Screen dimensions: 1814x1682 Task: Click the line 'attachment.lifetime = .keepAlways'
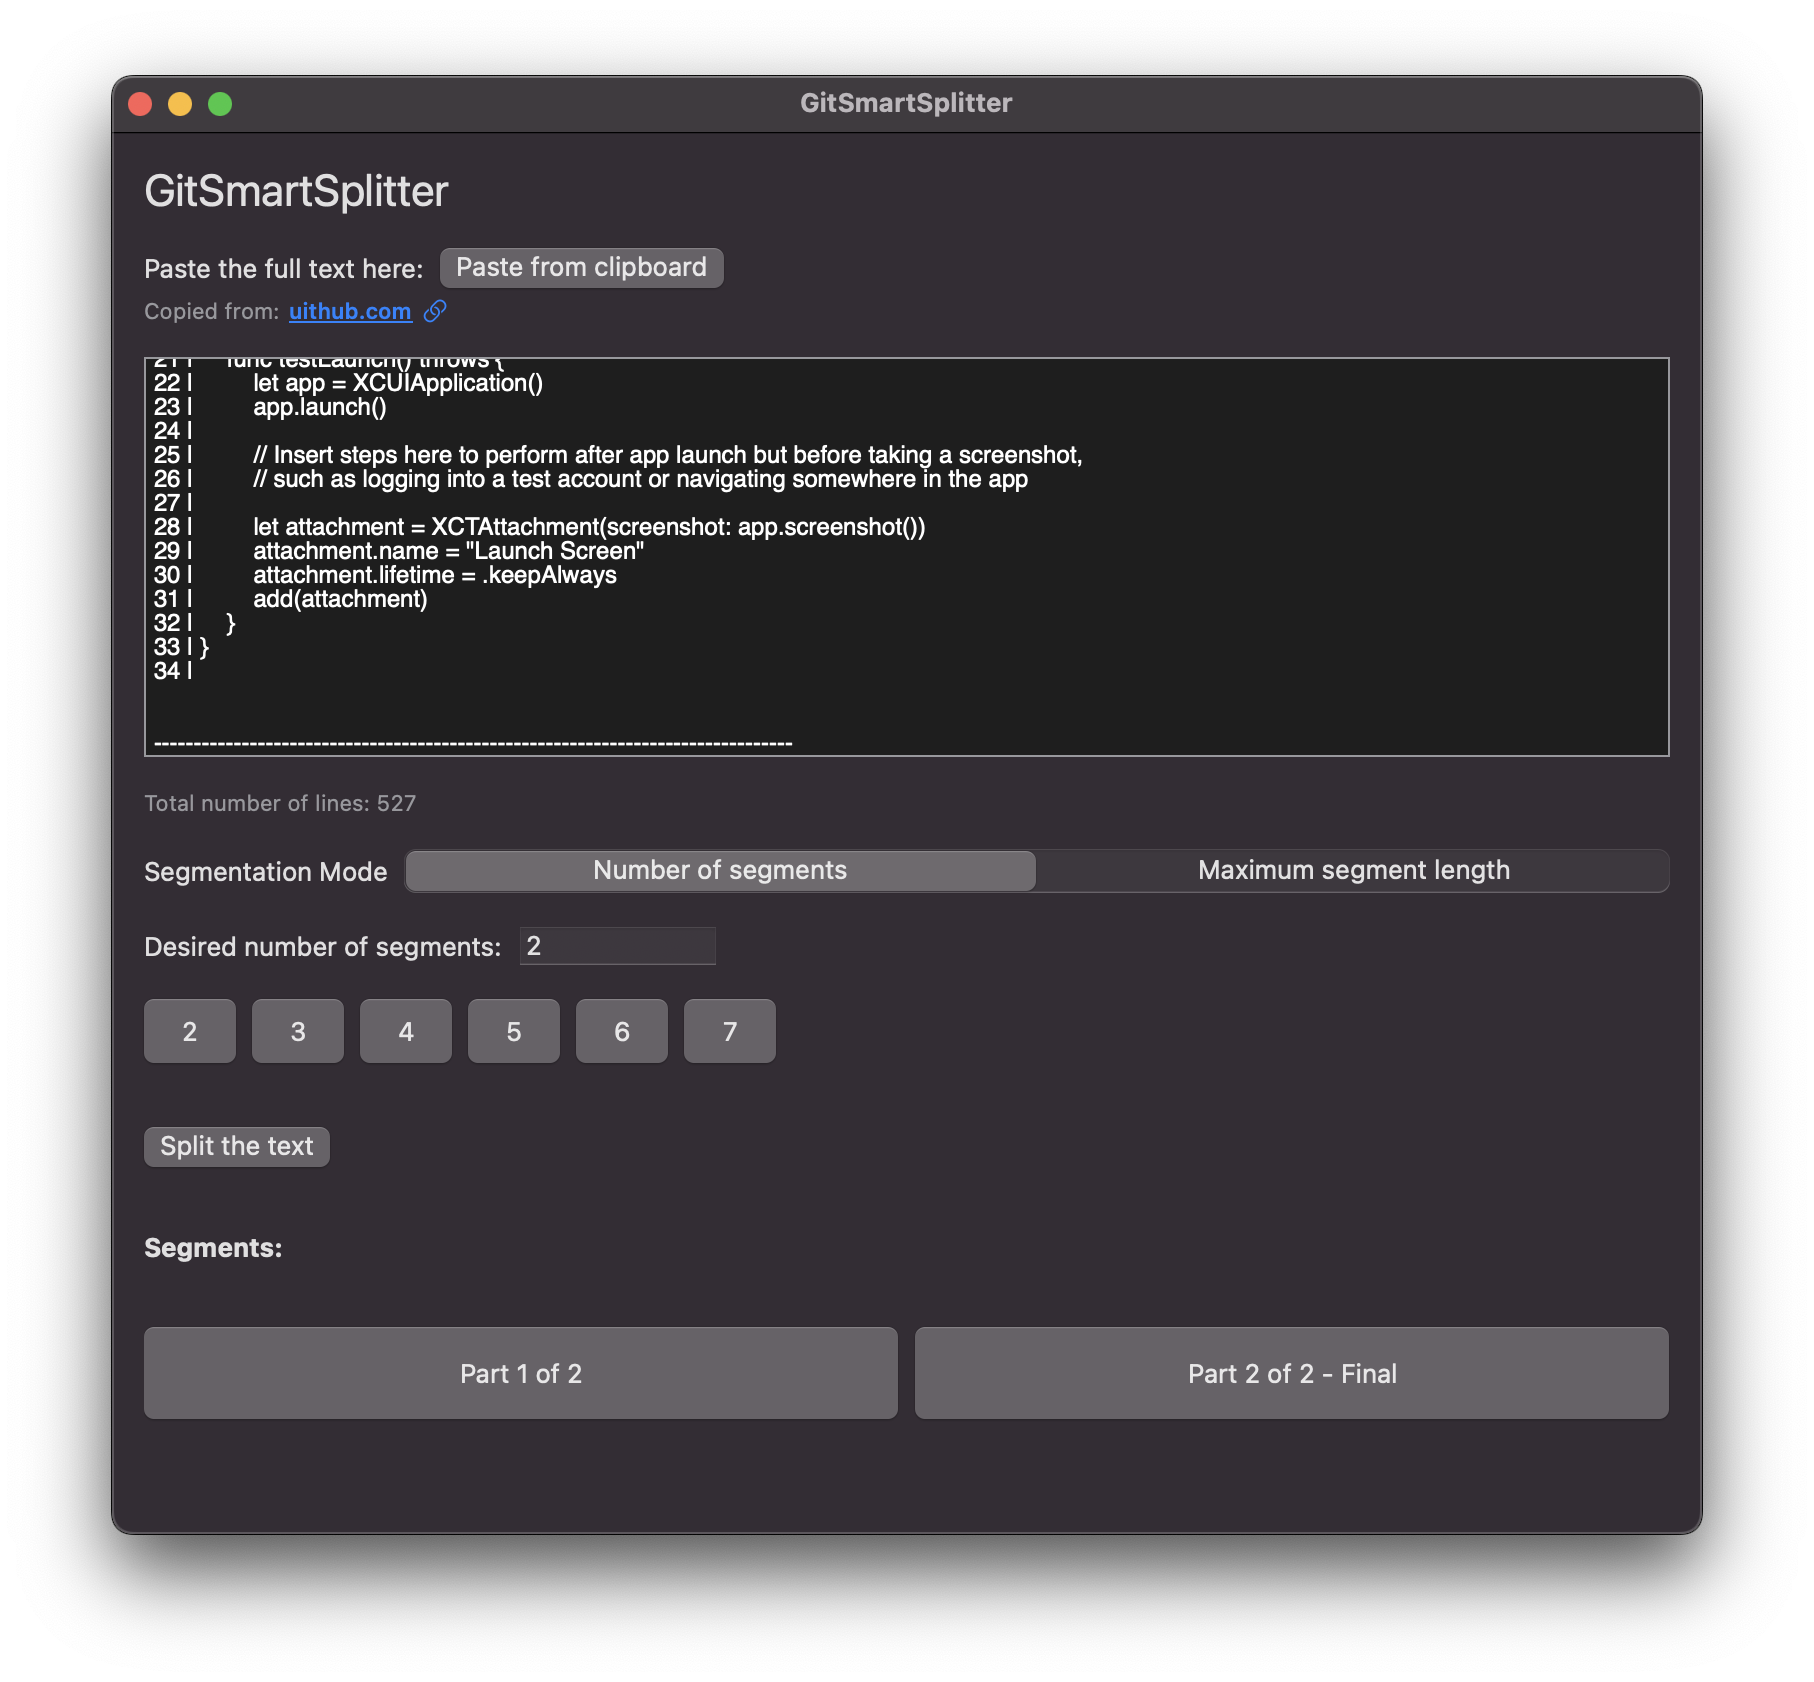(435, 575)
